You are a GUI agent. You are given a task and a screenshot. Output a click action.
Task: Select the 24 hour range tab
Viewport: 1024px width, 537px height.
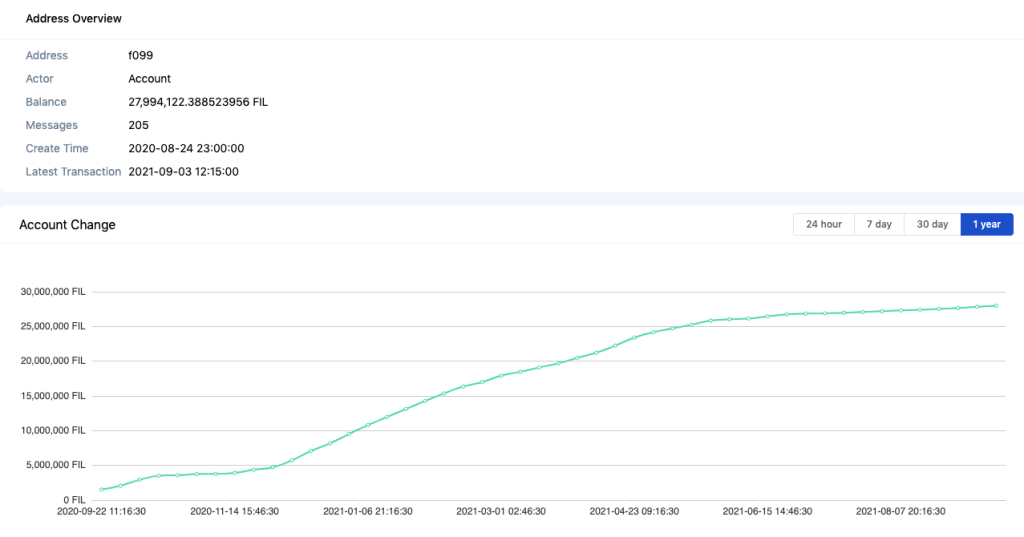click(823, 225)
